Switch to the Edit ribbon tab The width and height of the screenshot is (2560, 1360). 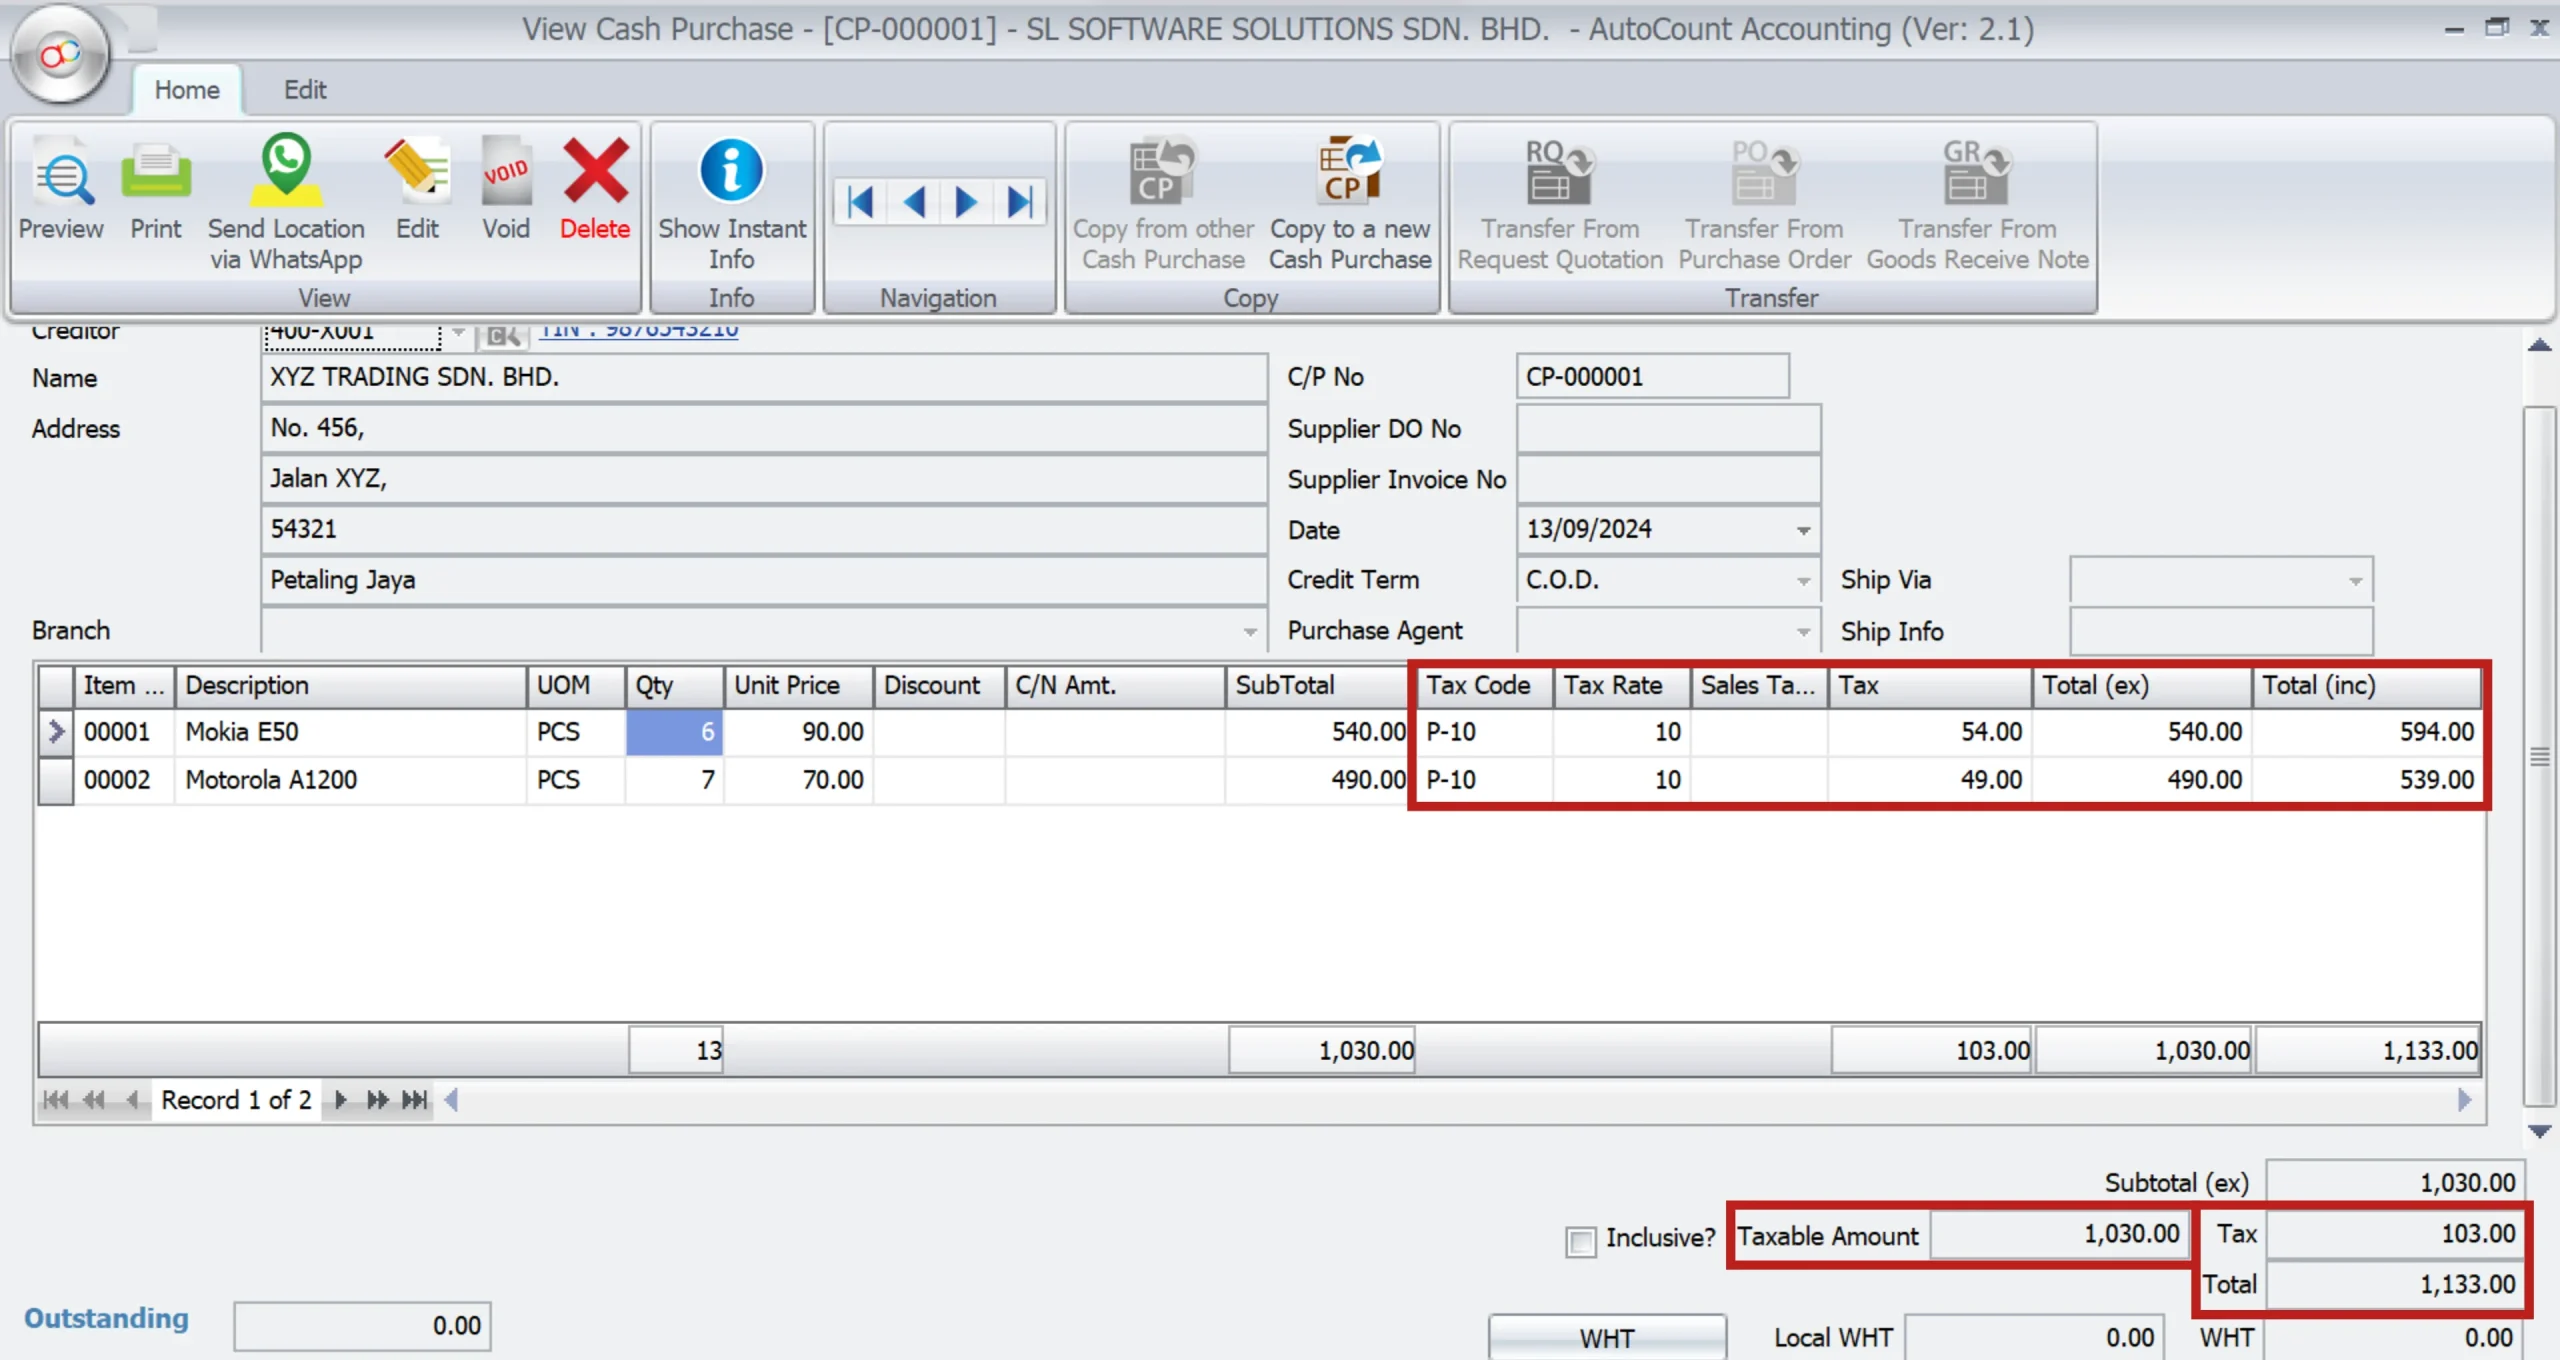pyautogui.click(x=305, y=90)
